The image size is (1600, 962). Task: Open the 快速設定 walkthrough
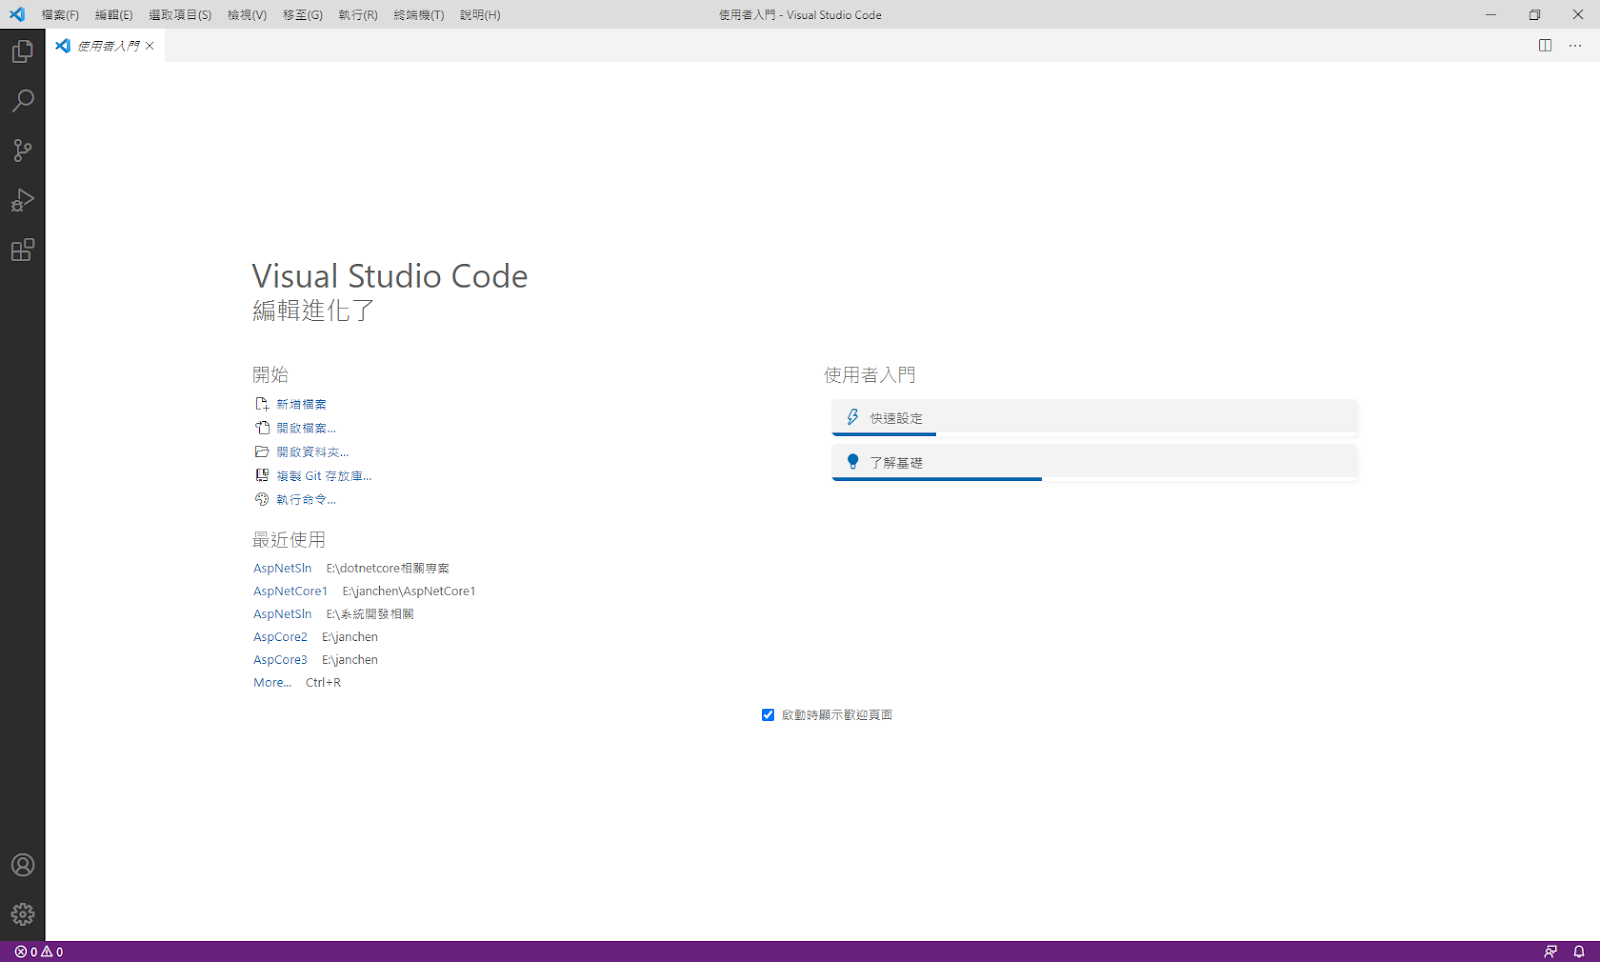(1094, 418)
